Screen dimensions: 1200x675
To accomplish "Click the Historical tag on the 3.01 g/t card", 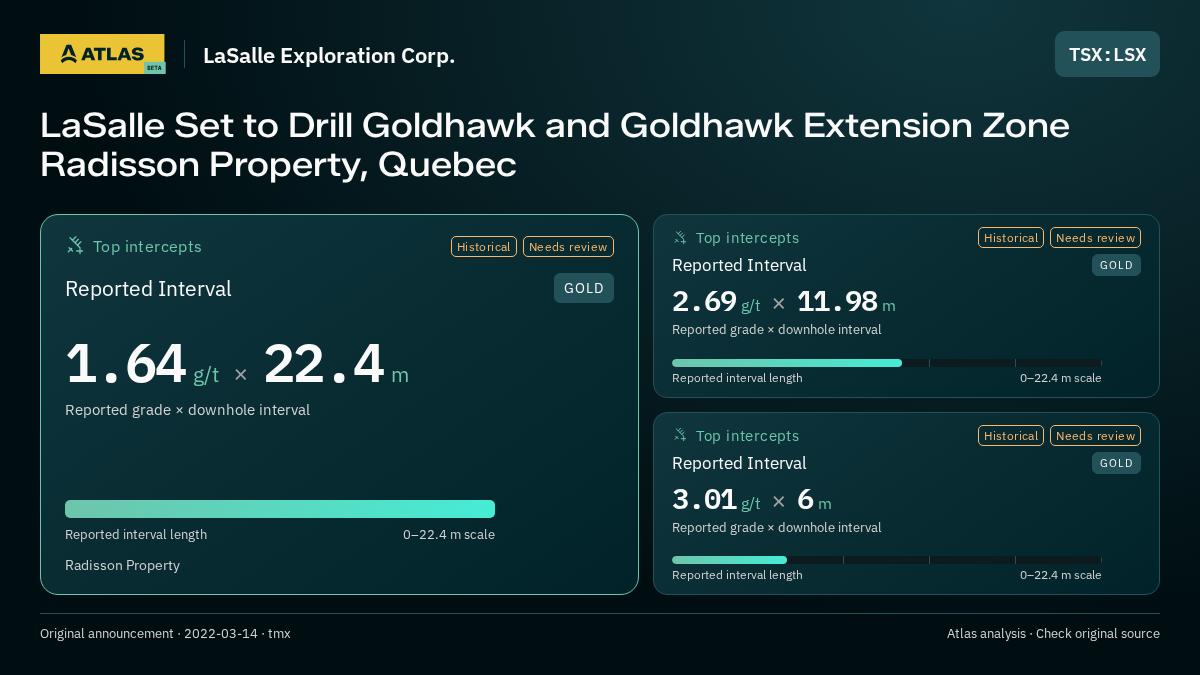I will point(1011,436).
